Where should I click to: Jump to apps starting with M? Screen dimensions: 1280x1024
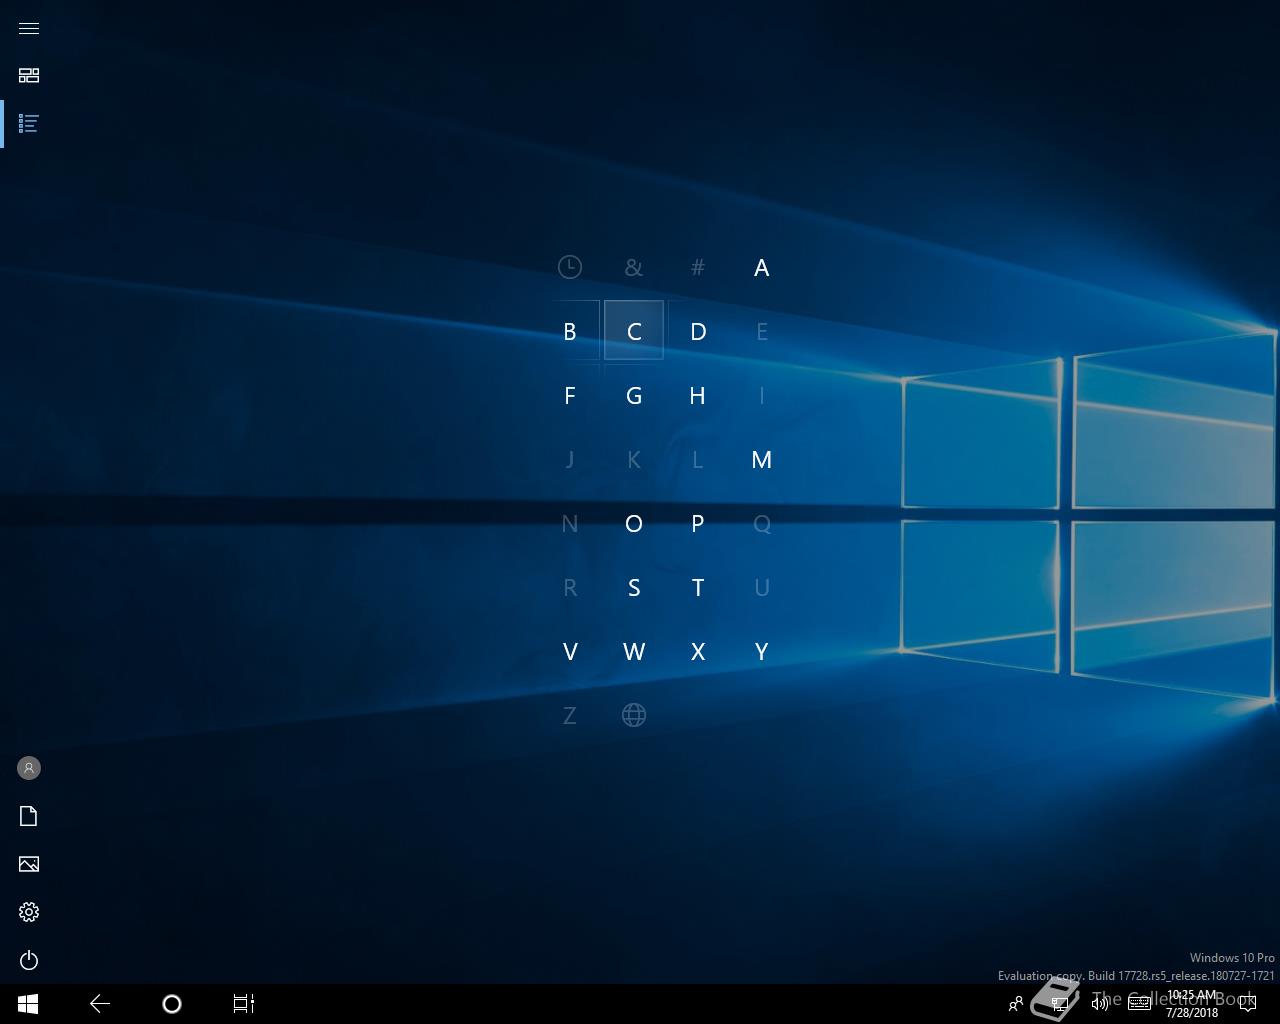(762, 459)
